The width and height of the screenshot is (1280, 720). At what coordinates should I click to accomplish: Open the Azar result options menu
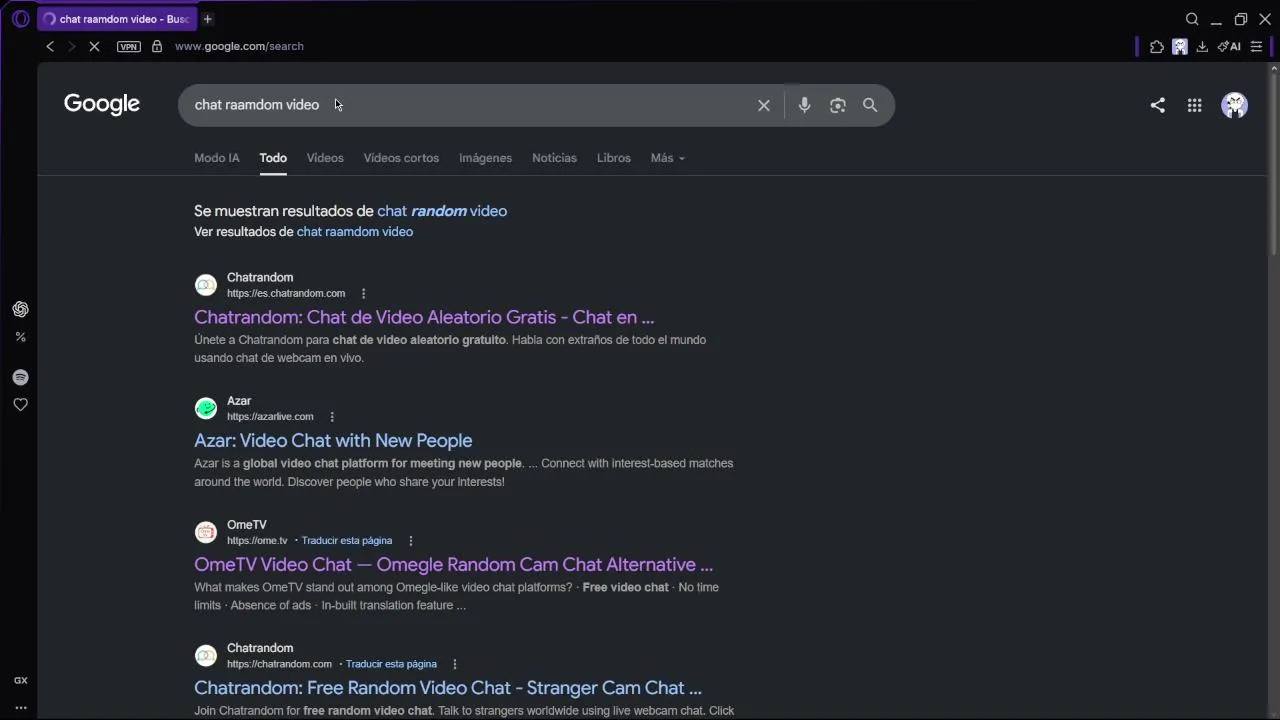coord(332,417)
